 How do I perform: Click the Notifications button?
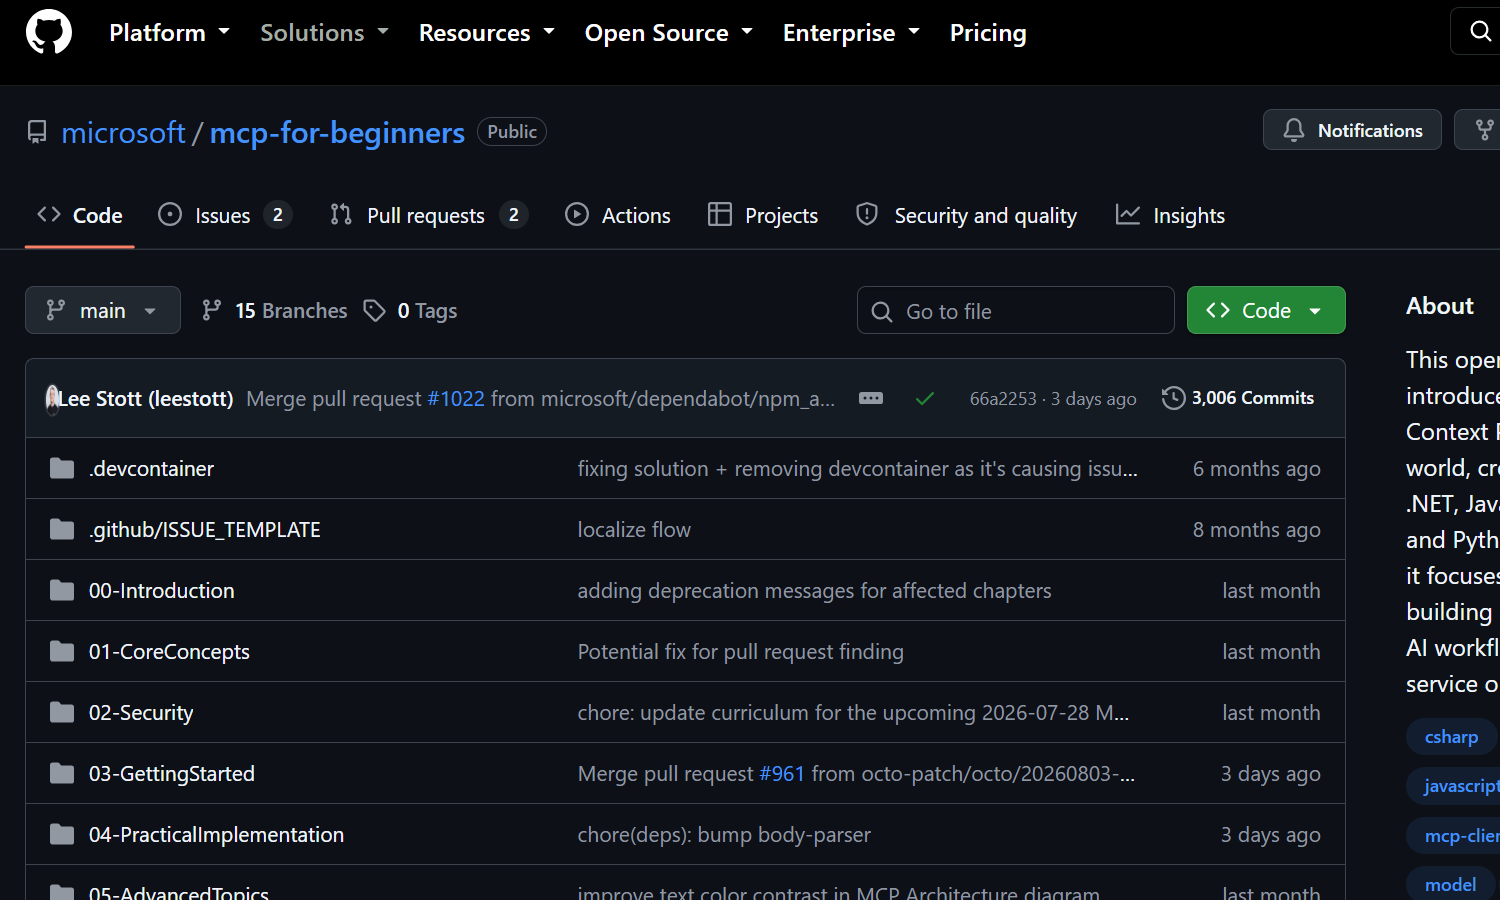1352,130
